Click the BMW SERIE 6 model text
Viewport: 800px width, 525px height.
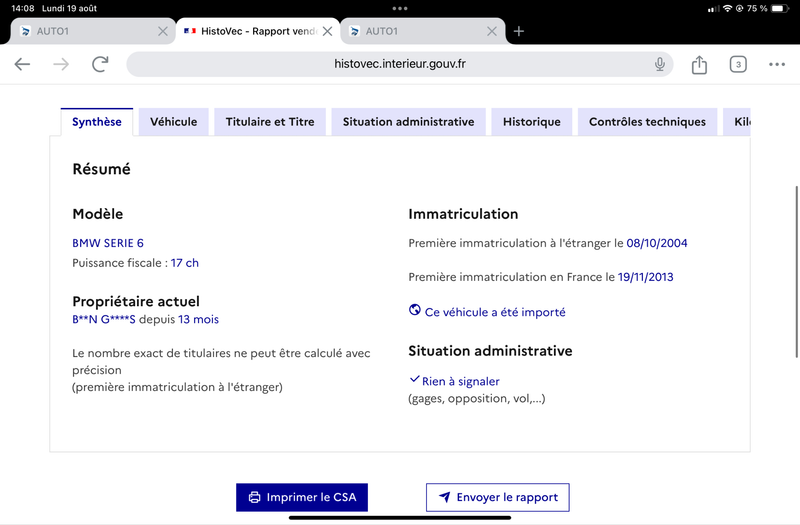(x=108, y=243)
